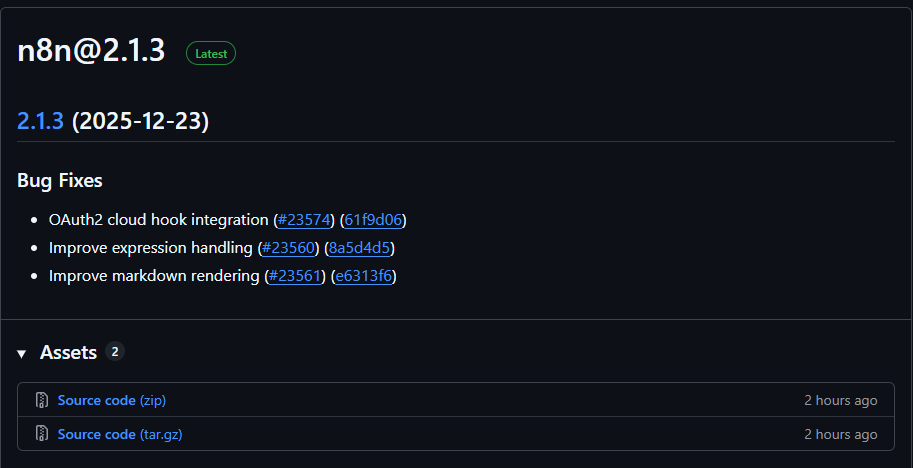Collapse the Assets section using its triangle
This screenshot has height=468, width=913.
click(x=22, y=353)
